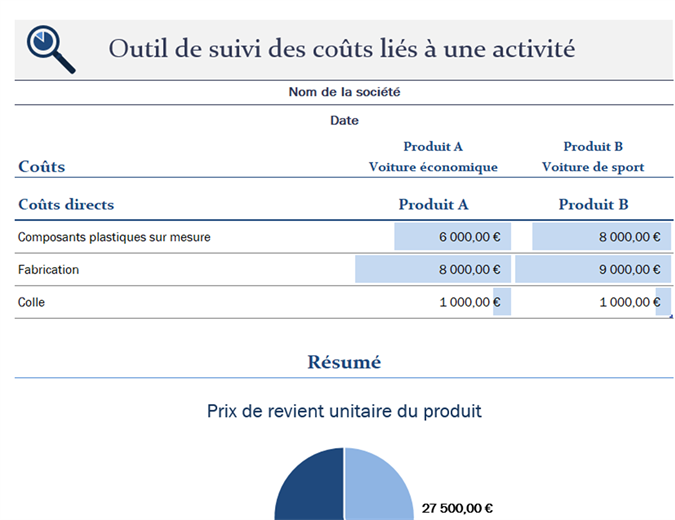Select the 'Résumé' section heading
This screenshot has height=520, width=675.
tap(344, 362)
